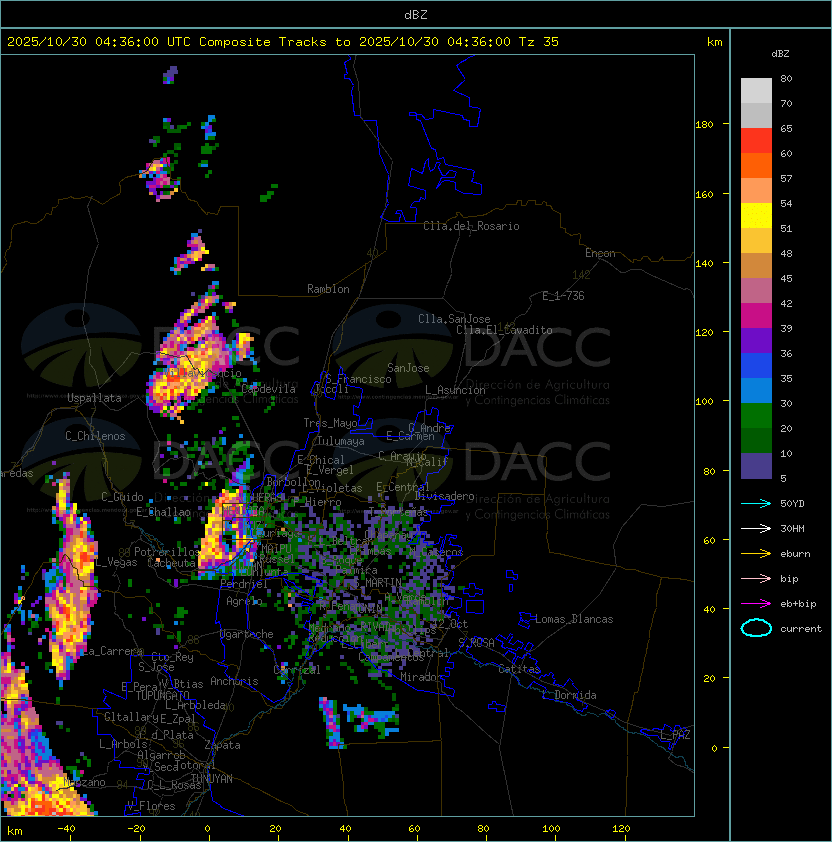Click the 'E_Vergel' map label
Screen dimensions: 832x842
(x=330, y=470)
